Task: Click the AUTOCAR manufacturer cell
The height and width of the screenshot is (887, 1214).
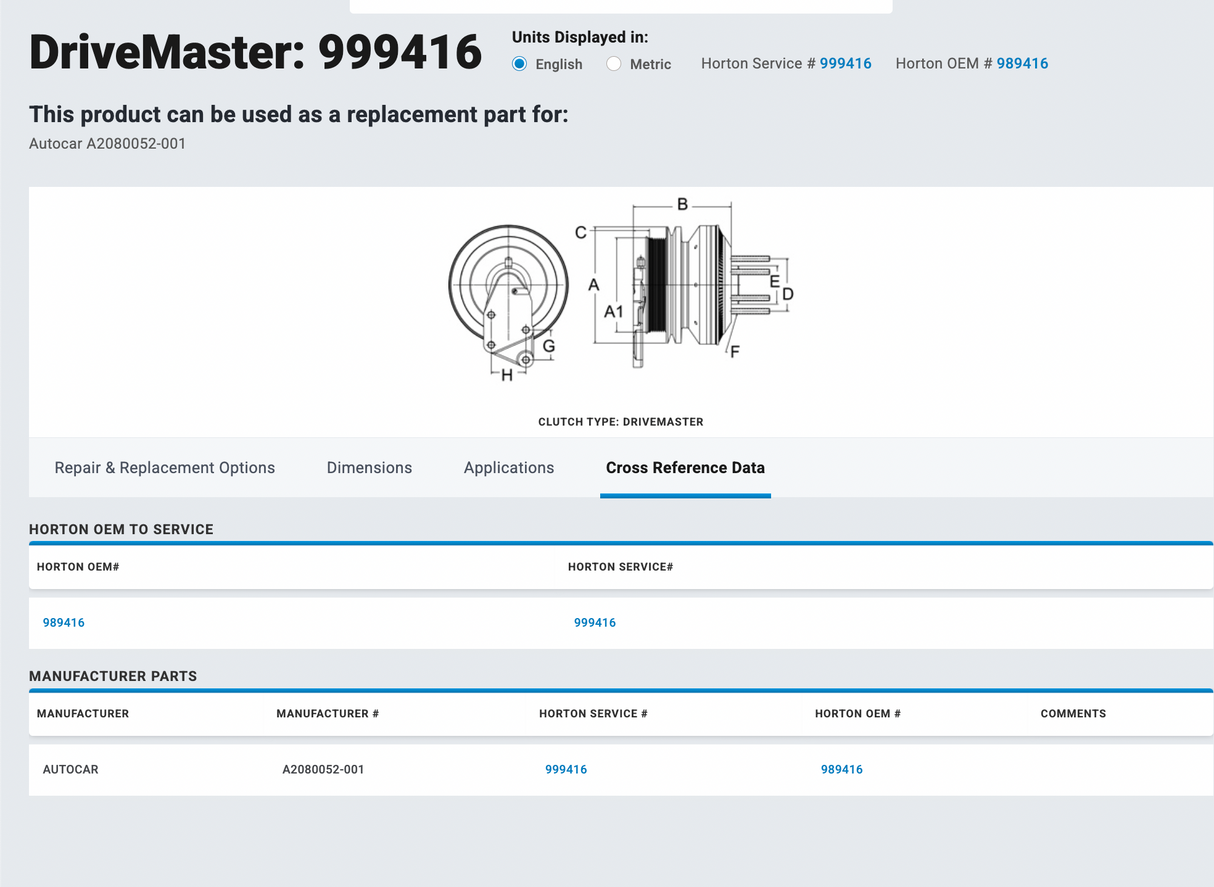Action: pyautogui.click(x=71, y=770)
